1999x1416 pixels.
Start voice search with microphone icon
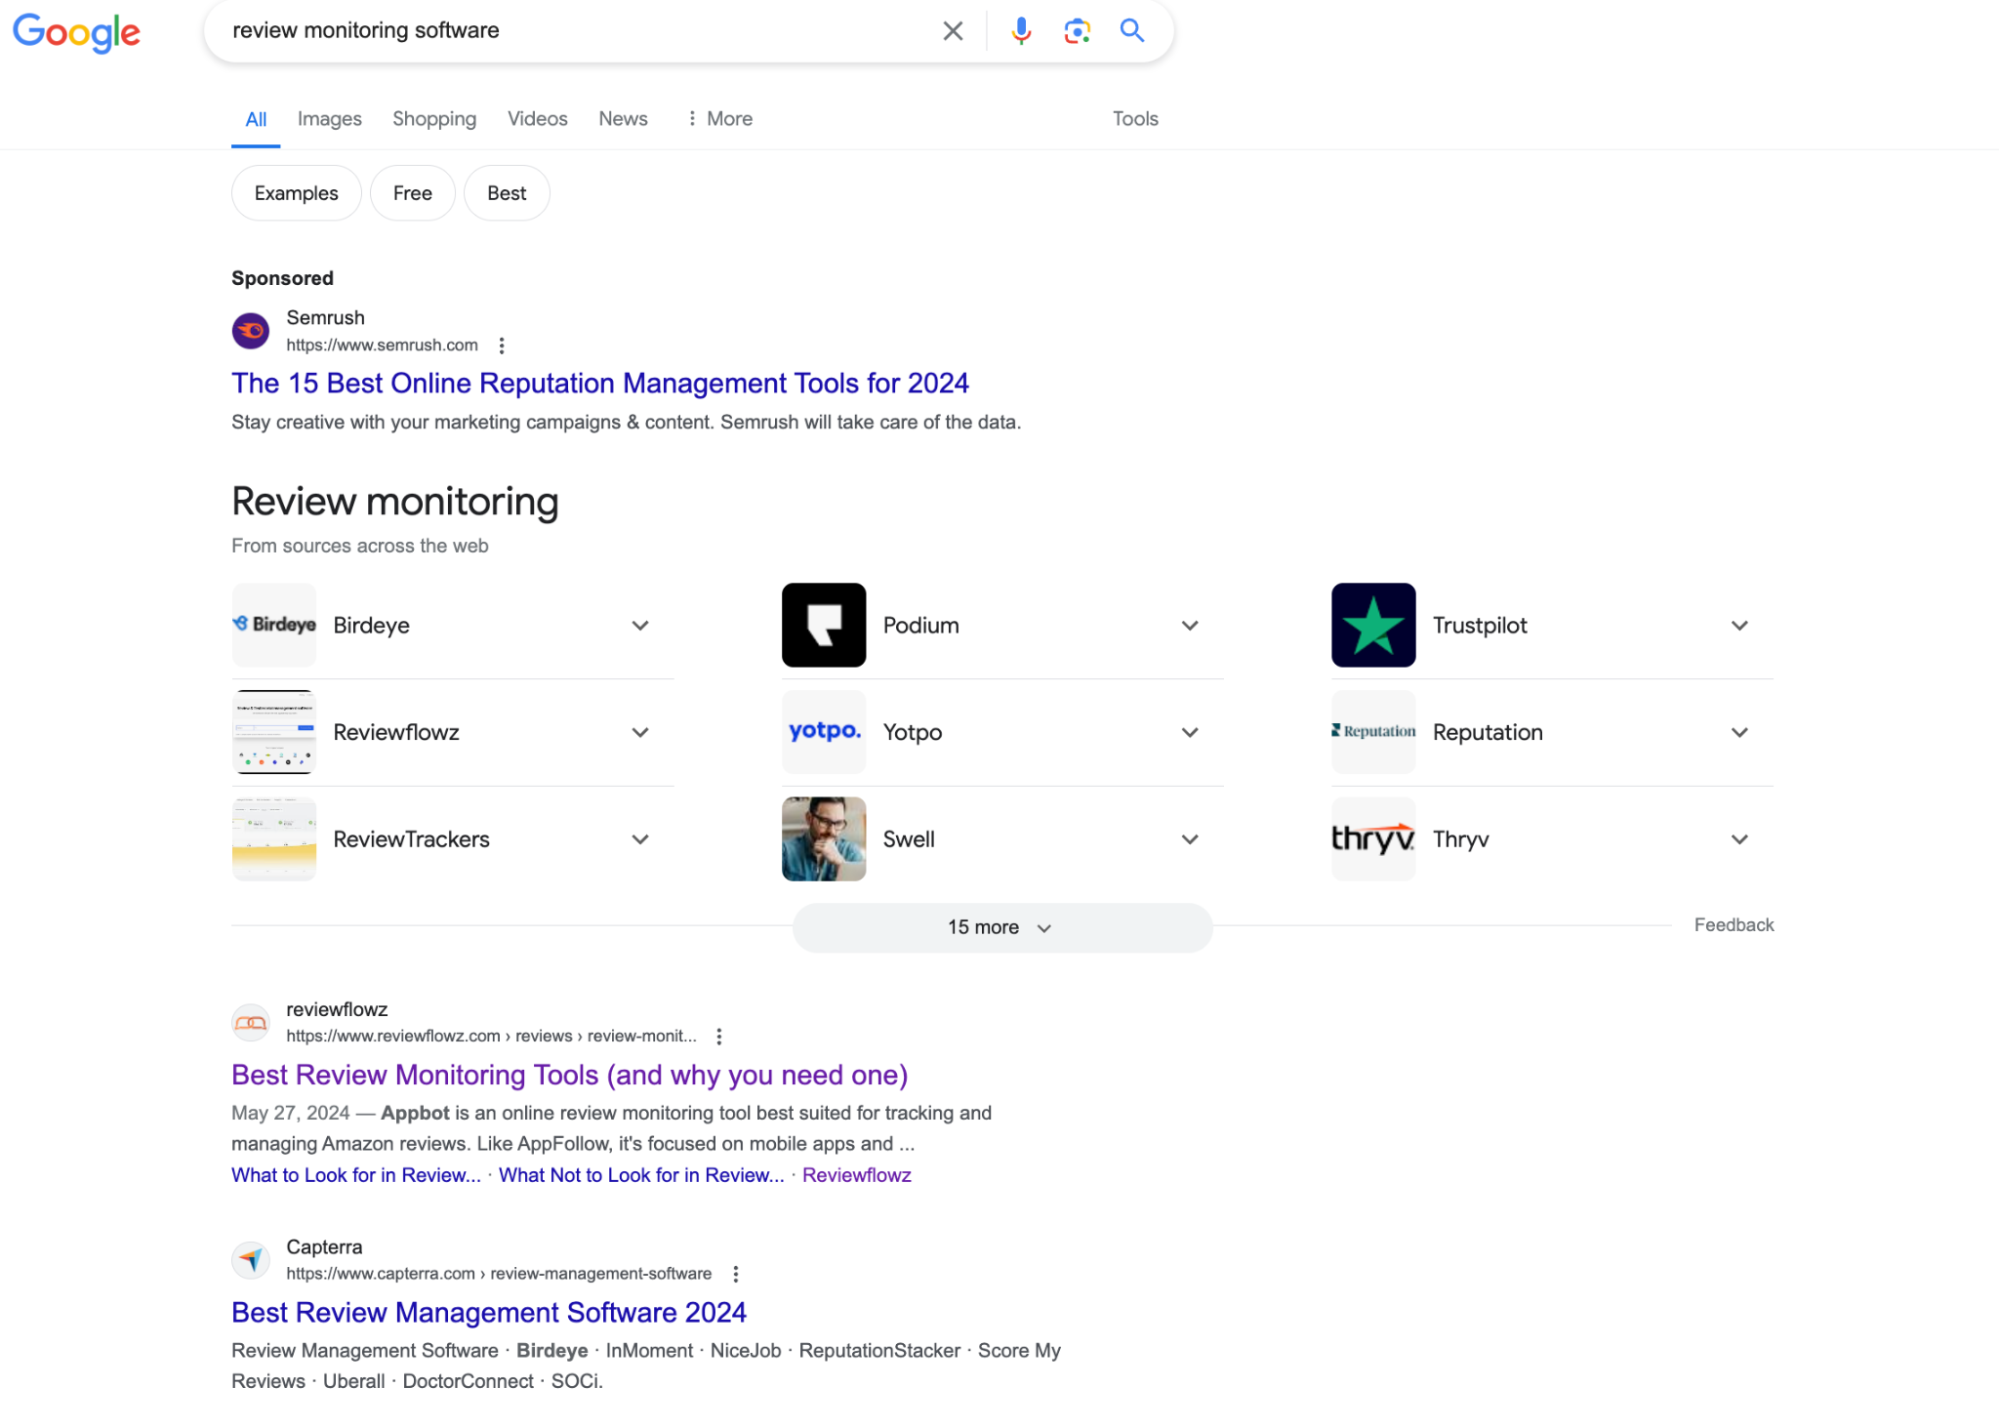(1020, 31)
